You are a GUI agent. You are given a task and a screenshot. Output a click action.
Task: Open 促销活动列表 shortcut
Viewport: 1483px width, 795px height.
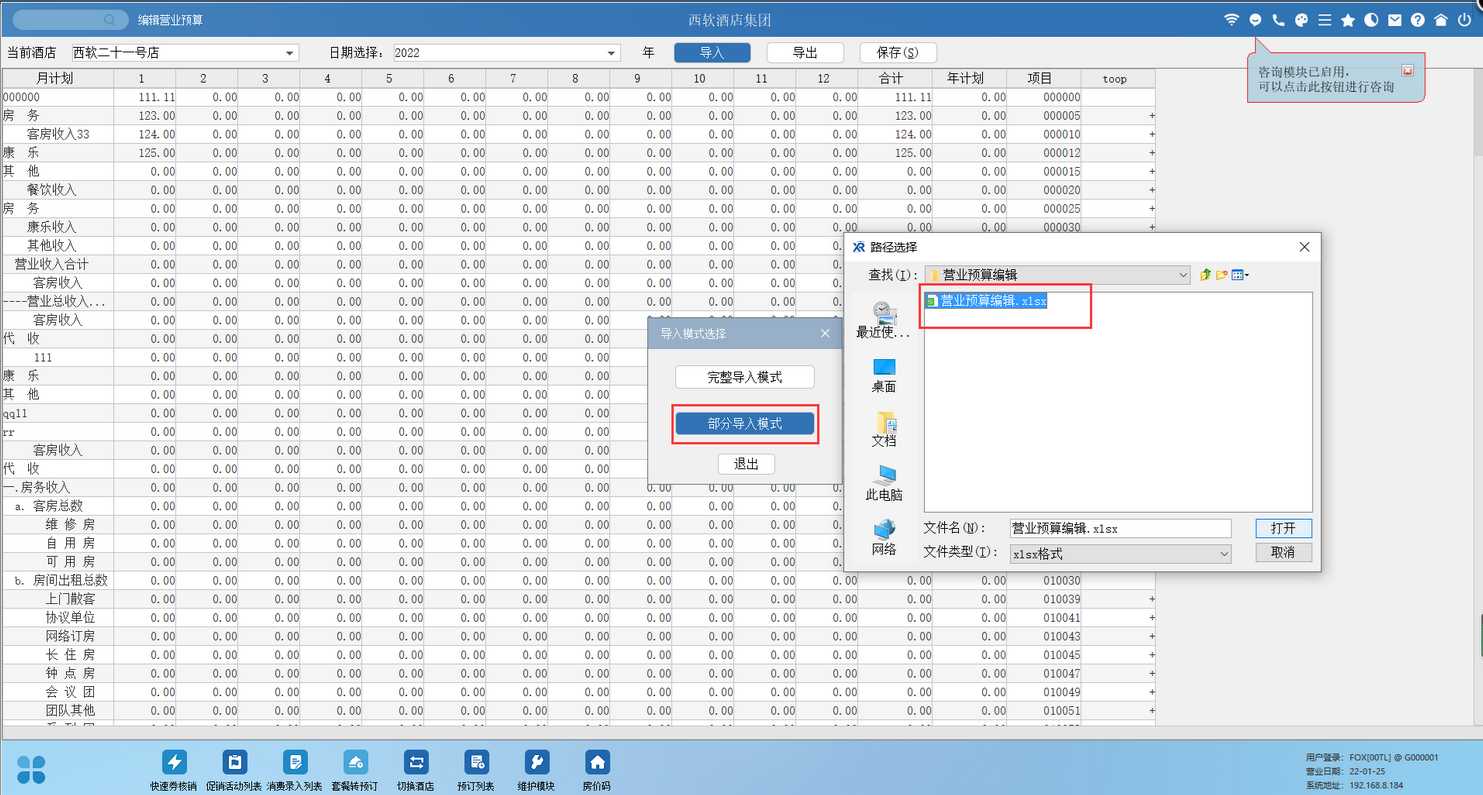(x=234, y=762)
